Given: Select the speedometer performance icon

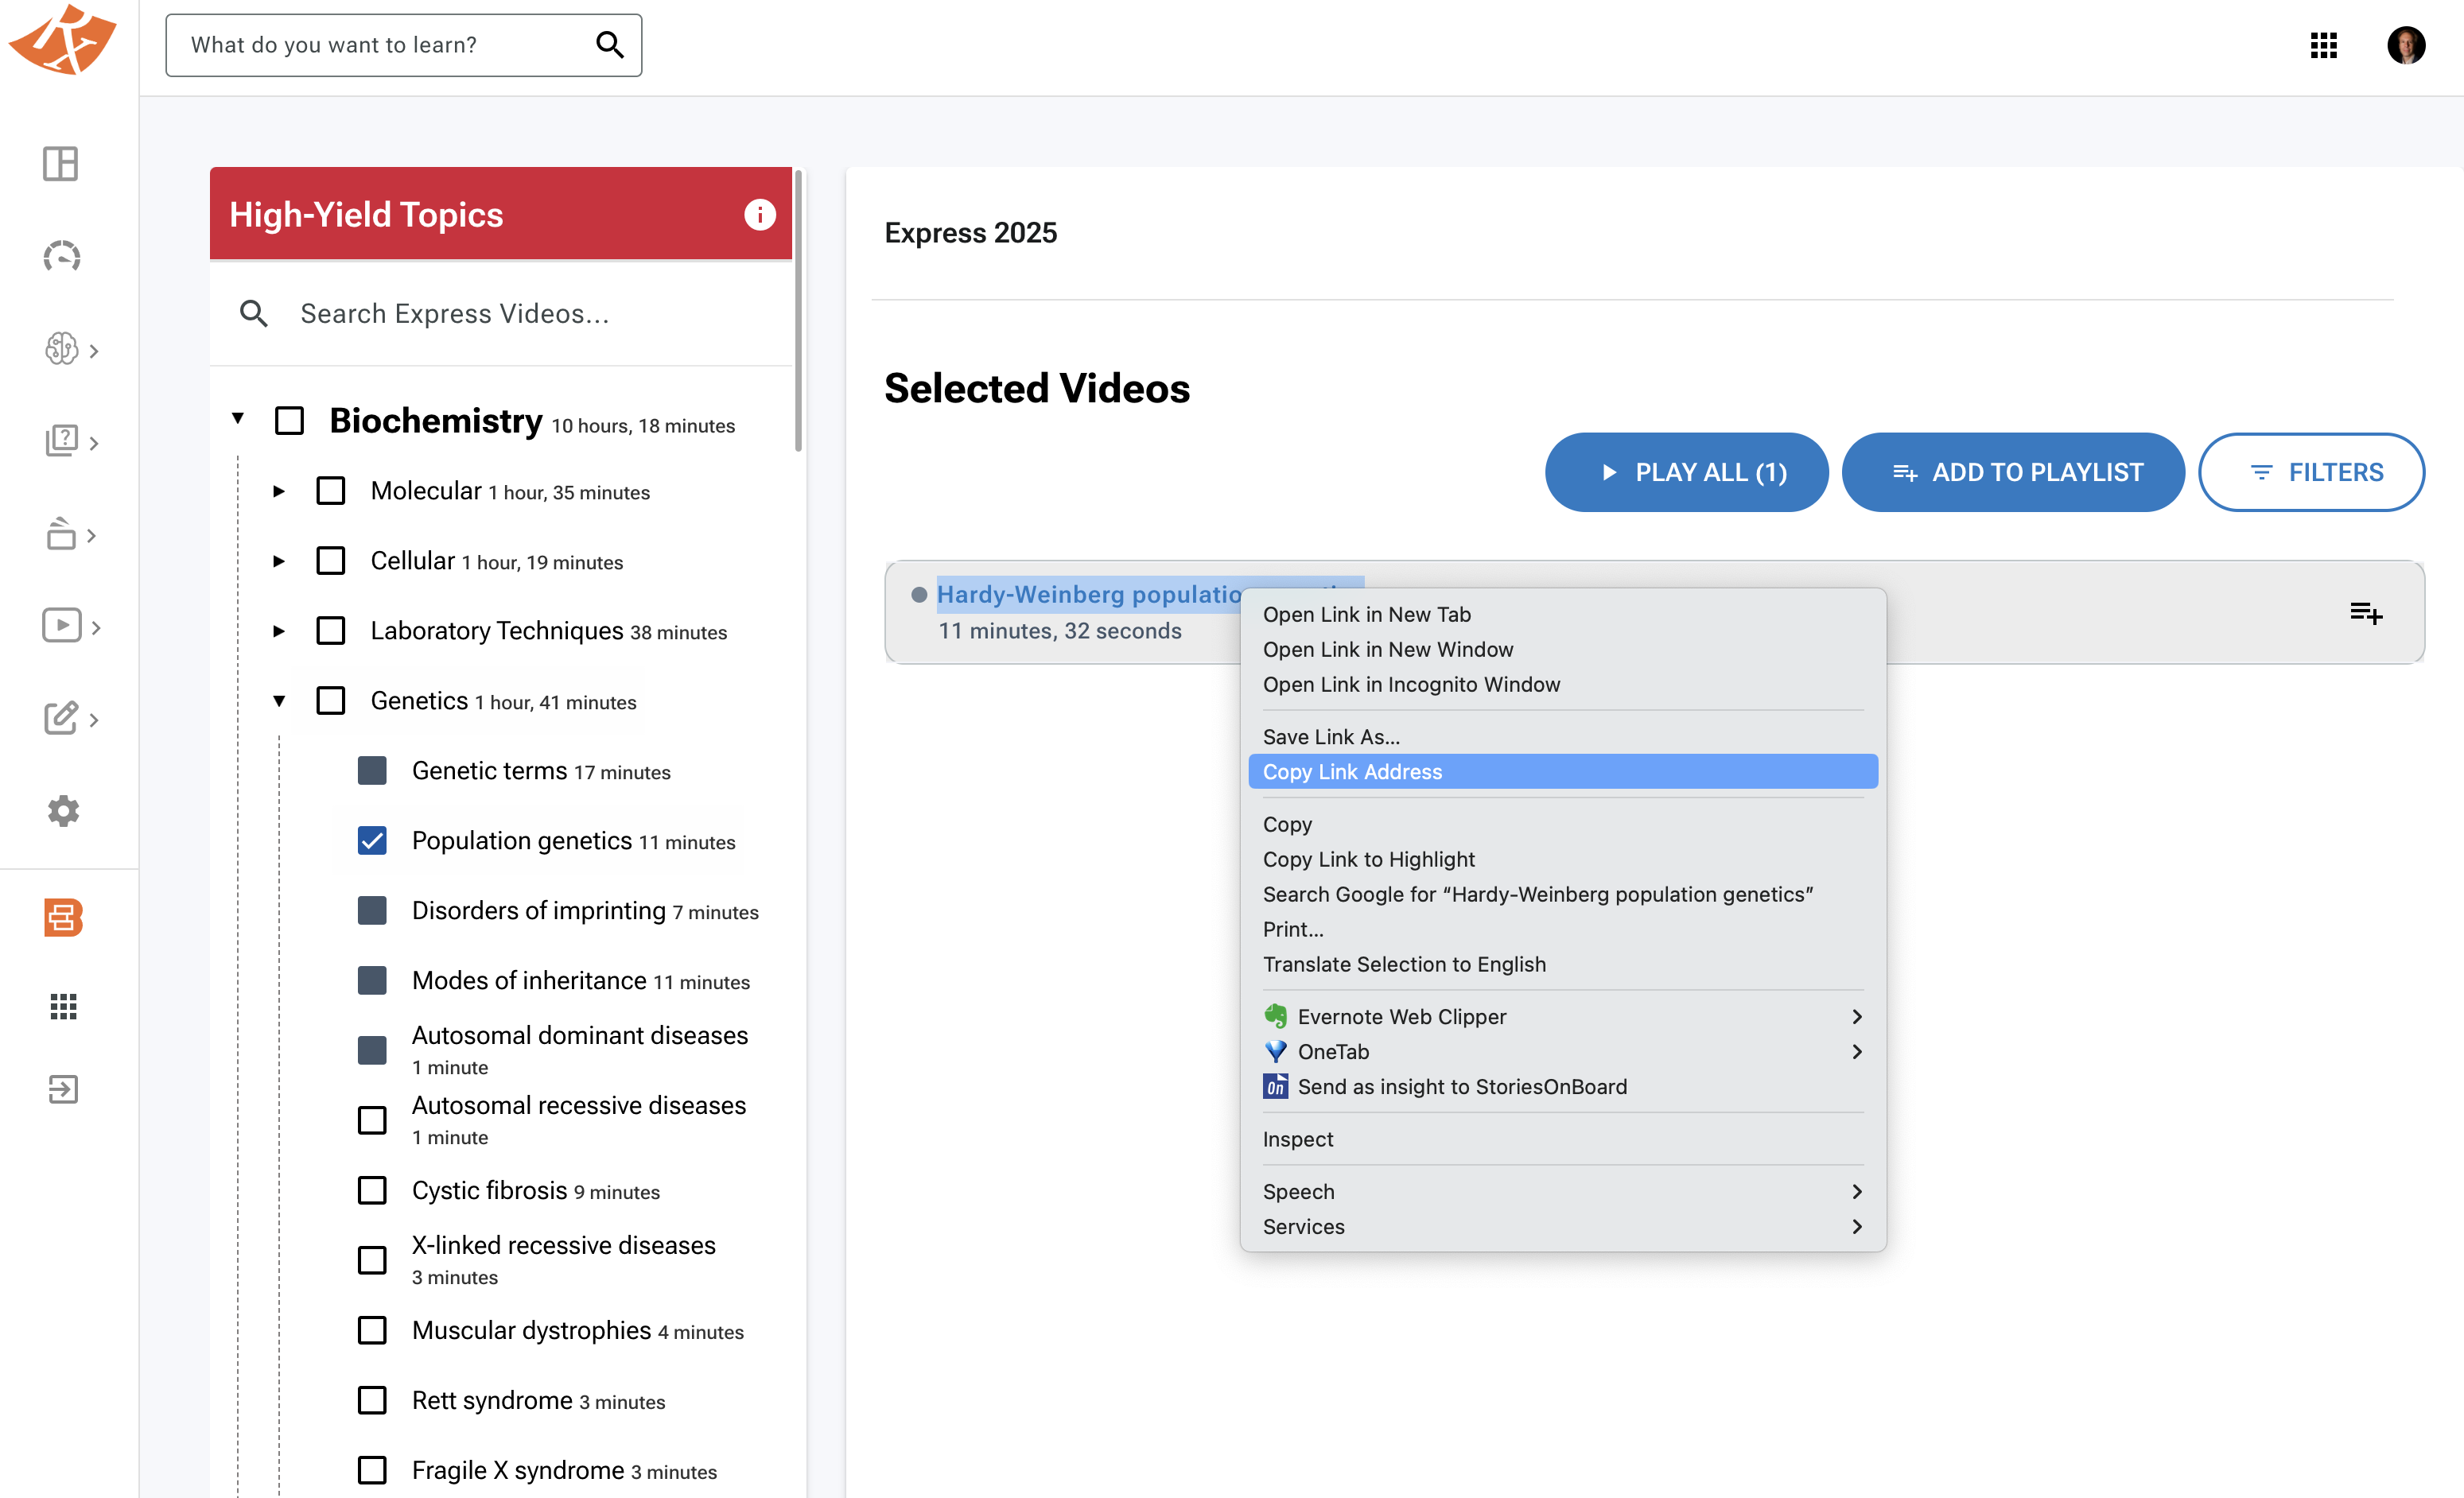Looking at the screenshot, I should click(x=61, y=257).
